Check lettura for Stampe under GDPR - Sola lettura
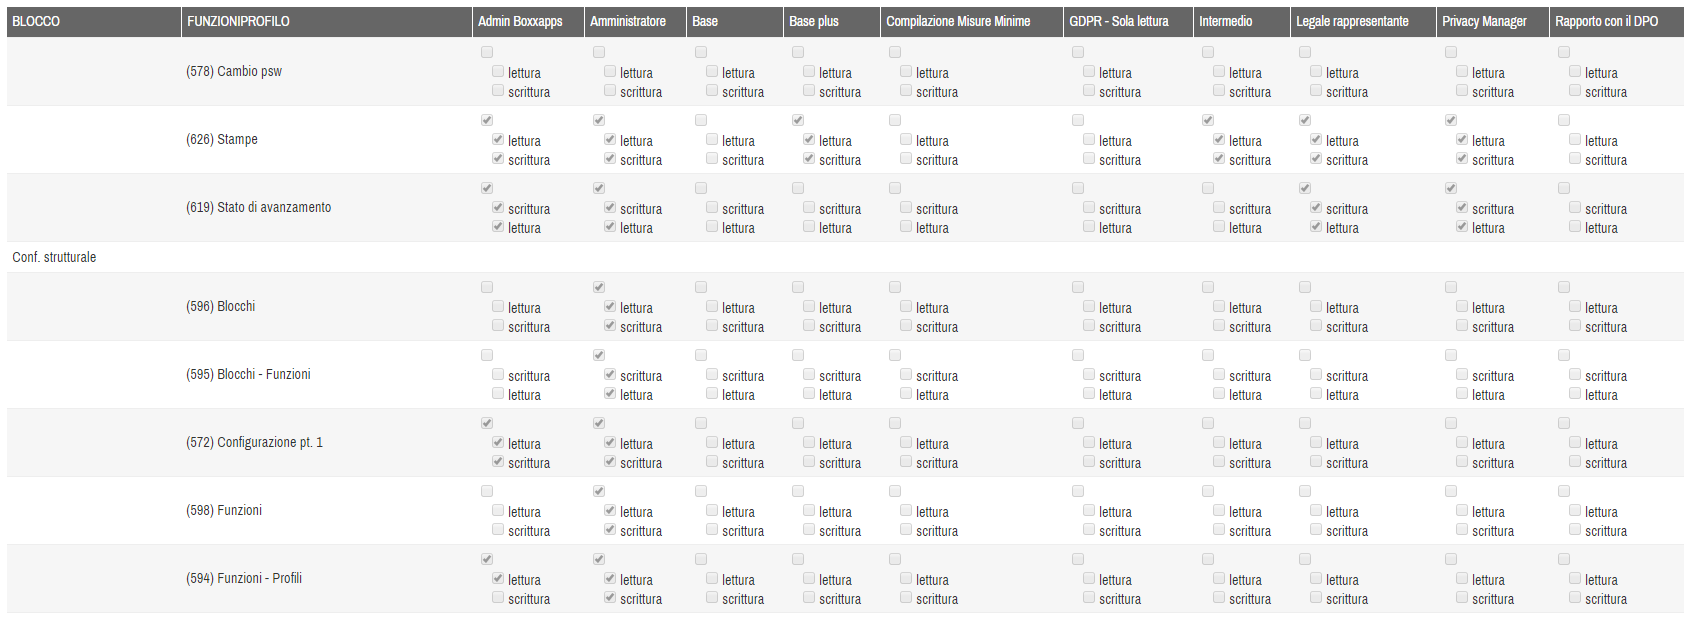The image size is (1693, 617). click(1089, 140)
